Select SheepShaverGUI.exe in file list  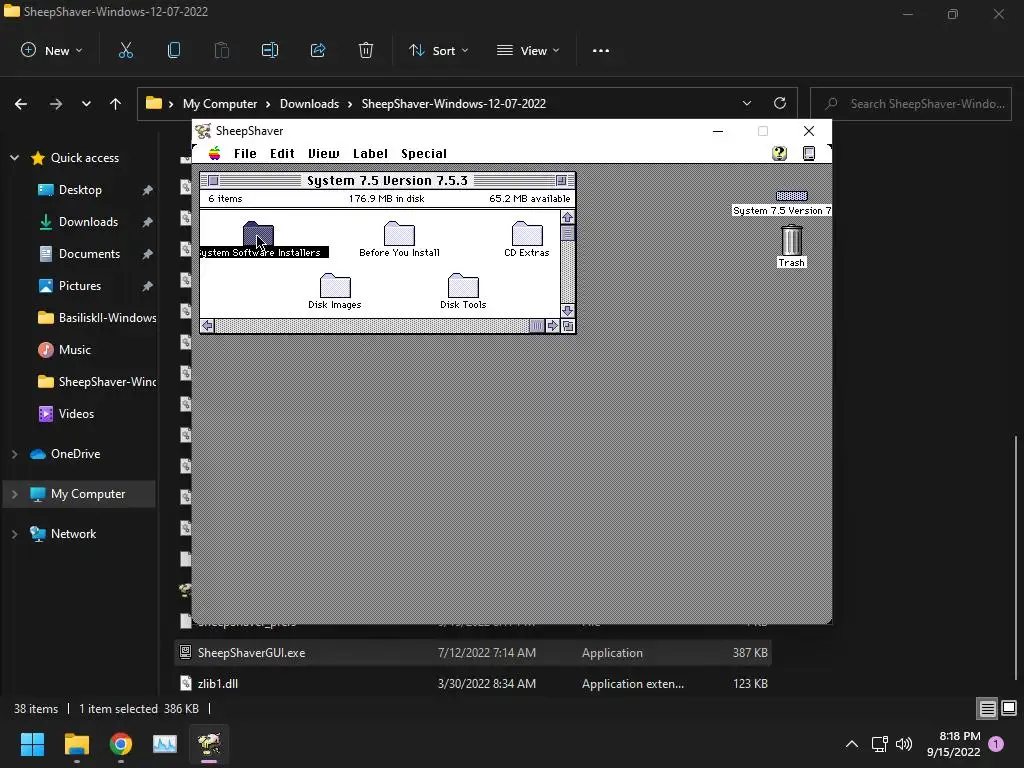[473, 652]
